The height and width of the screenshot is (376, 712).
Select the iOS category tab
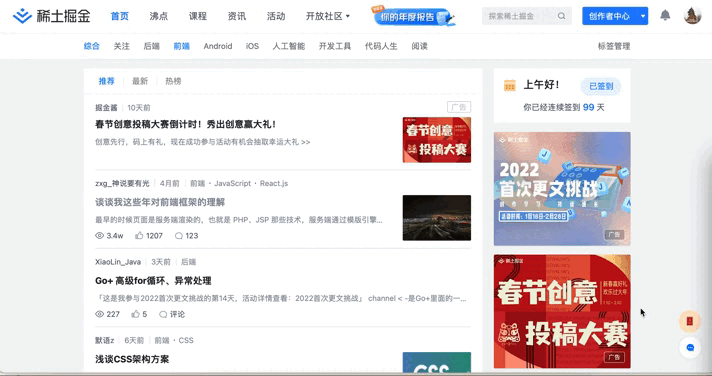click(252, 46)
